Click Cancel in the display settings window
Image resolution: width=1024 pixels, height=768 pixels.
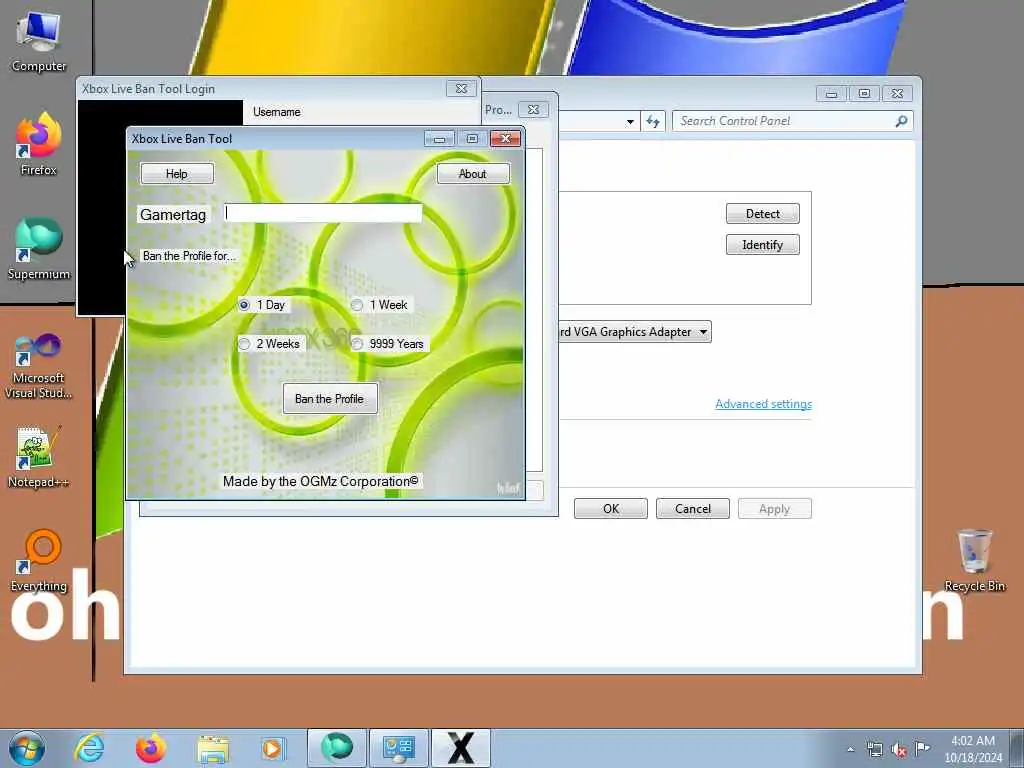click(692, 509)
